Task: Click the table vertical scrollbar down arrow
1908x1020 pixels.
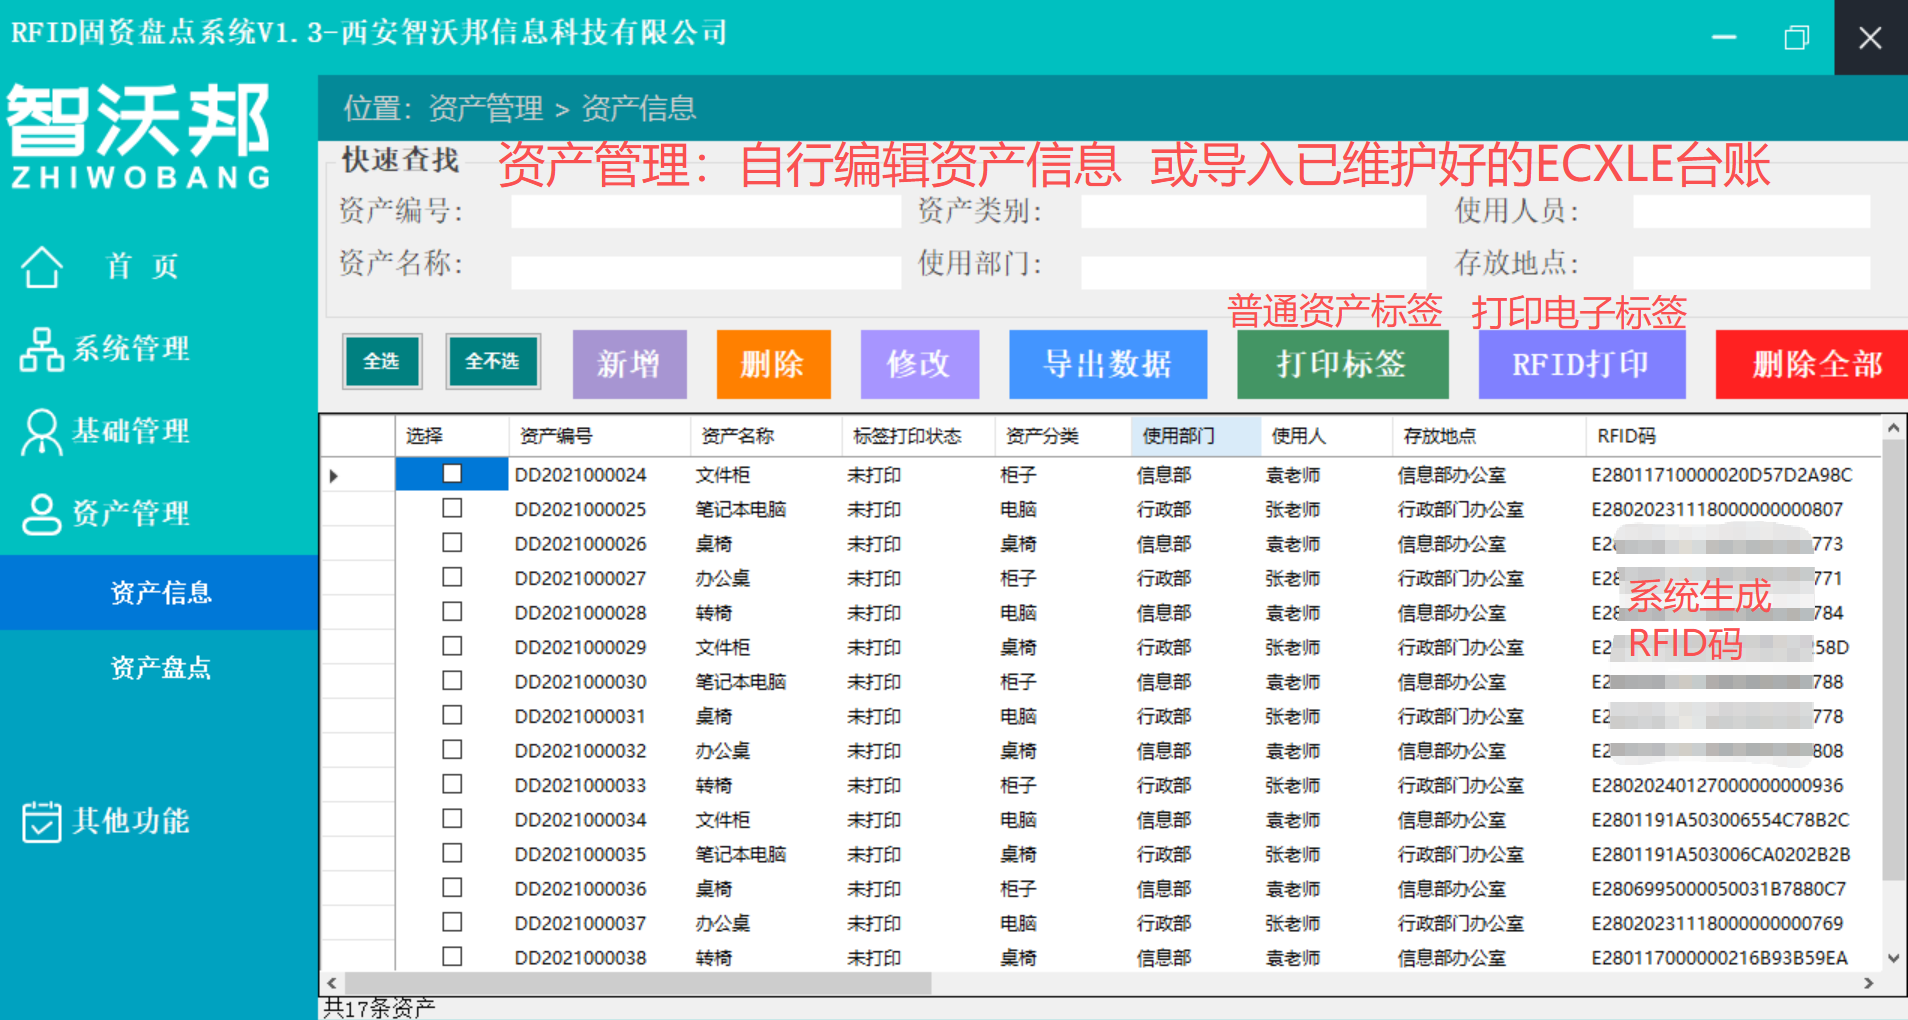Action: pos(1893,958)
